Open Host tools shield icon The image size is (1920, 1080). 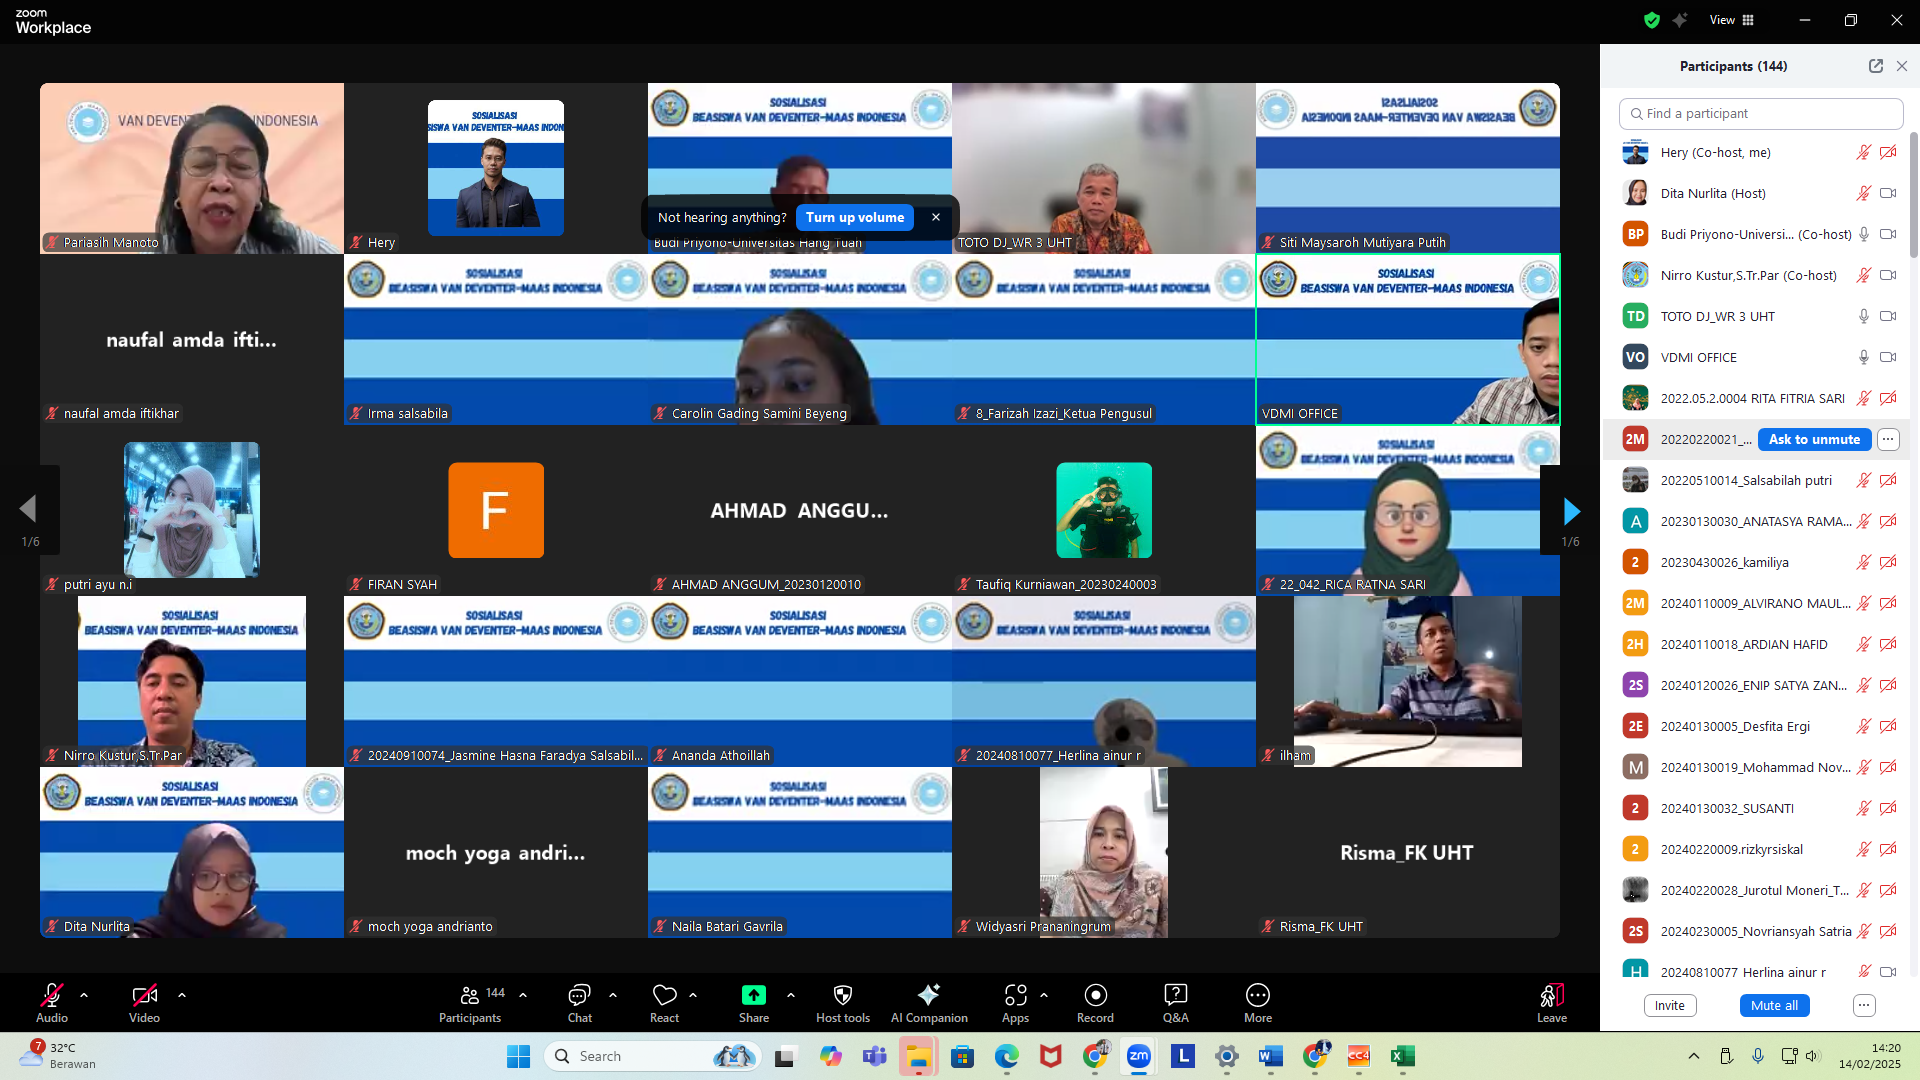coord(842,995)
